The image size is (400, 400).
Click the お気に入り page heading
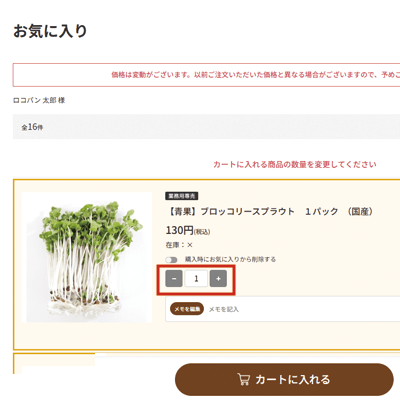click(50, 31)
